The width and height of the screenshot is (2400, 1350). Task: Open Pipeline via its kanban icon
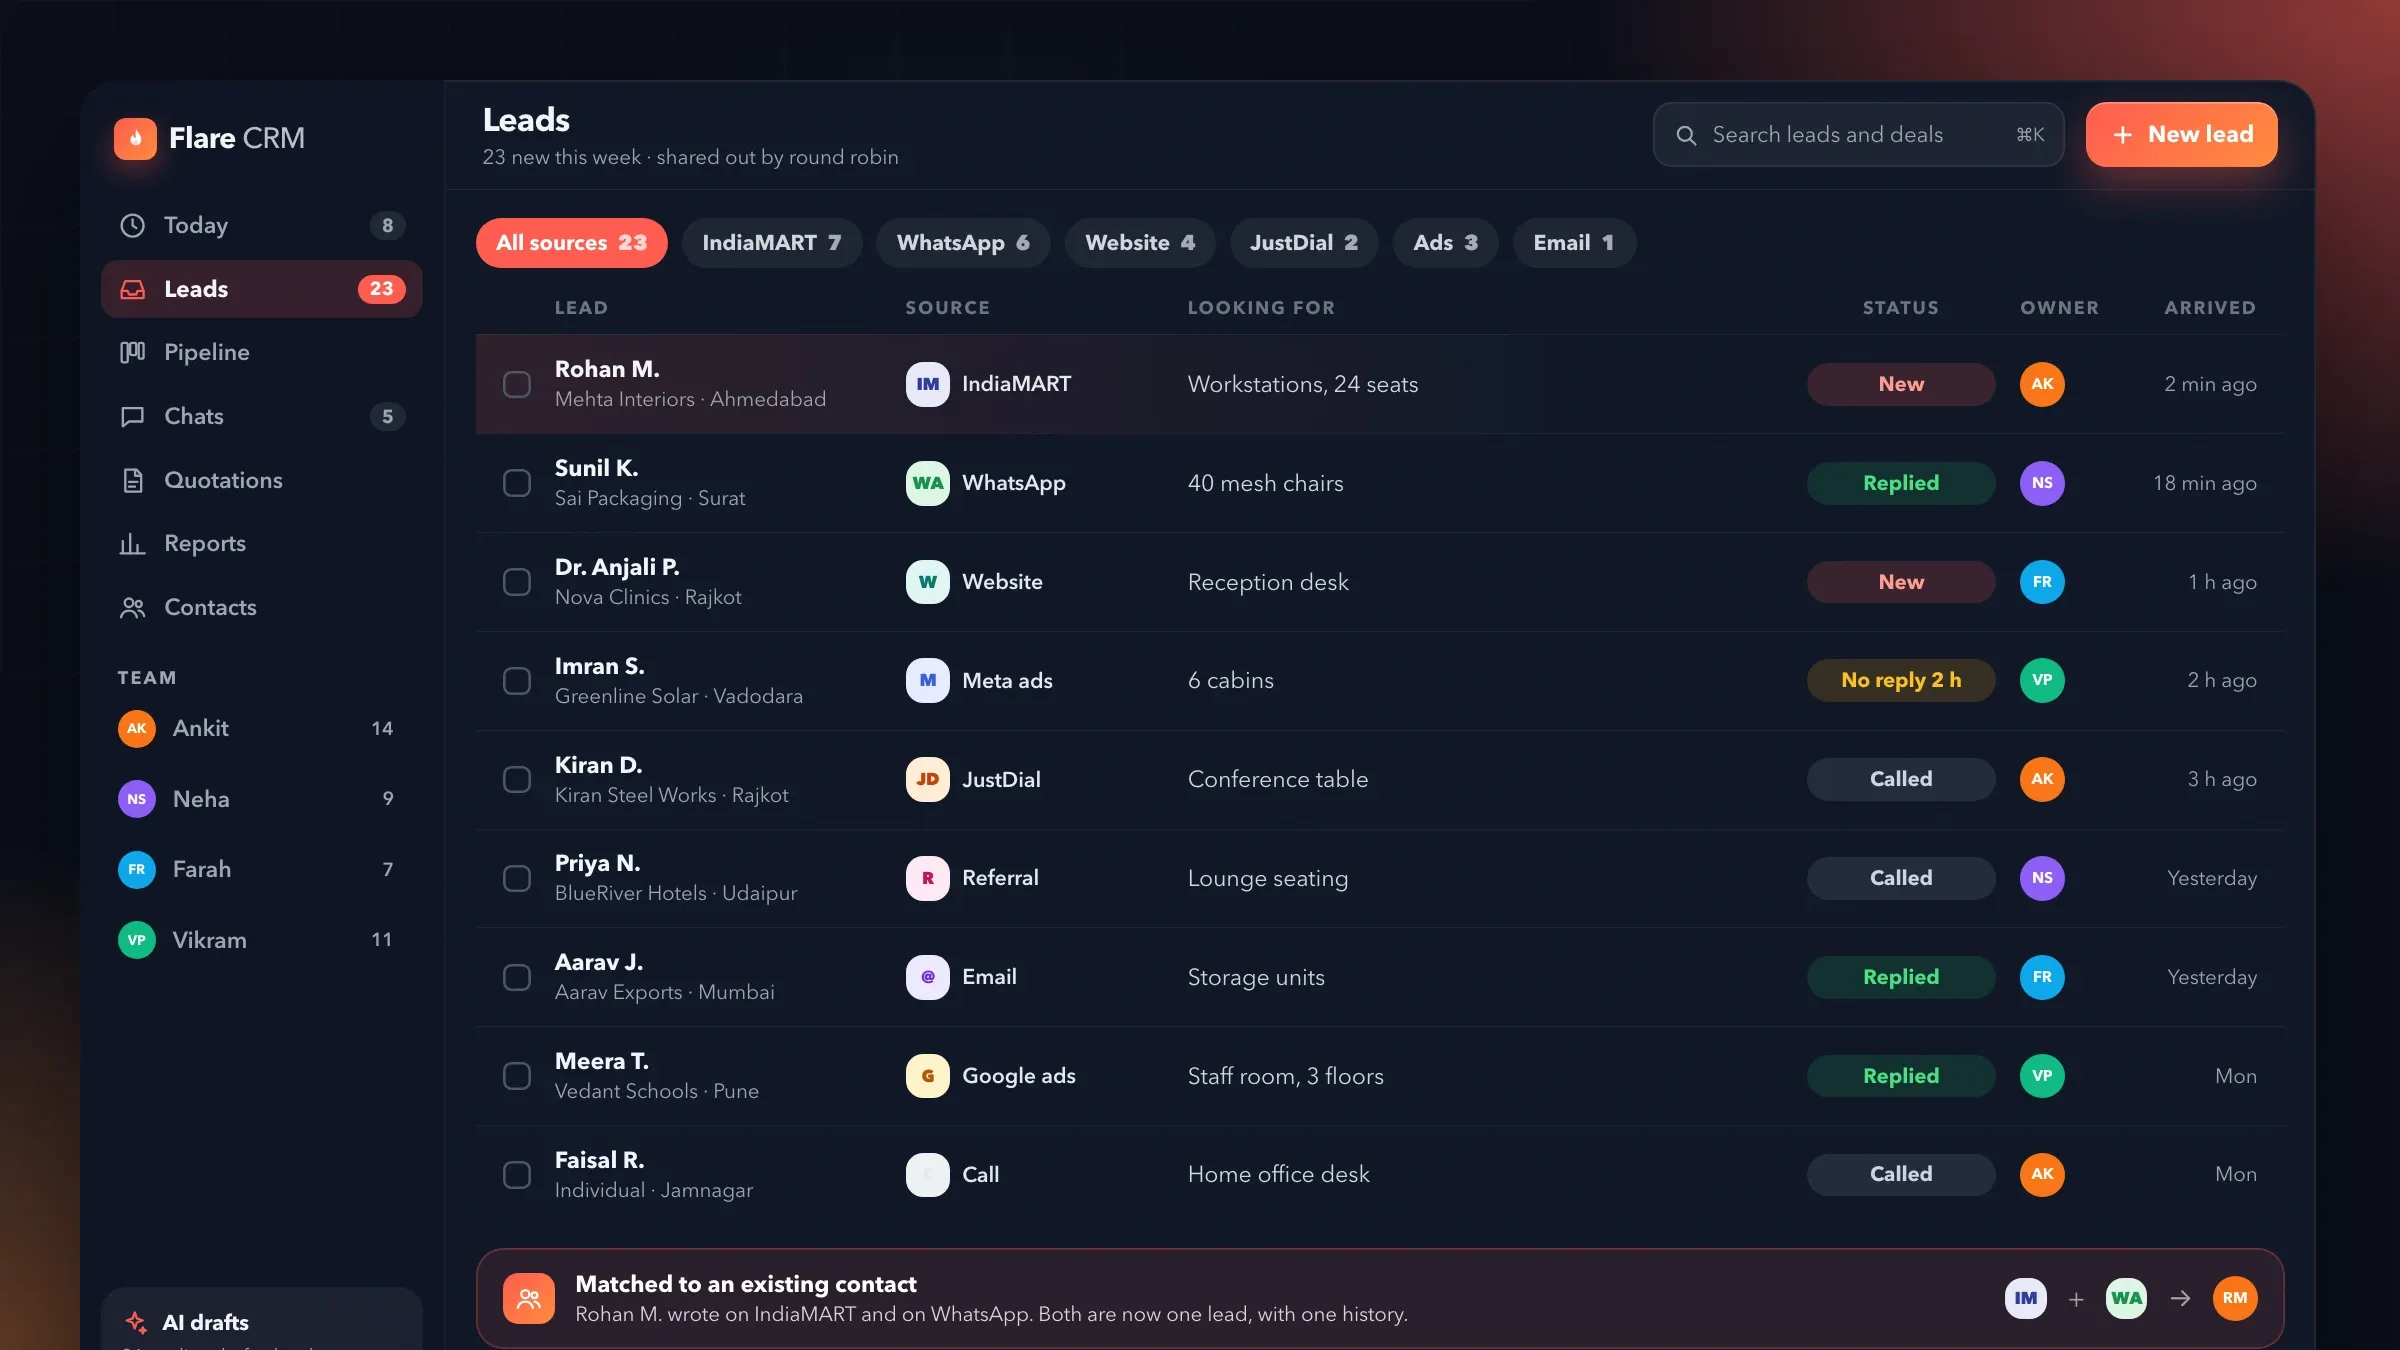coord(132,352)
